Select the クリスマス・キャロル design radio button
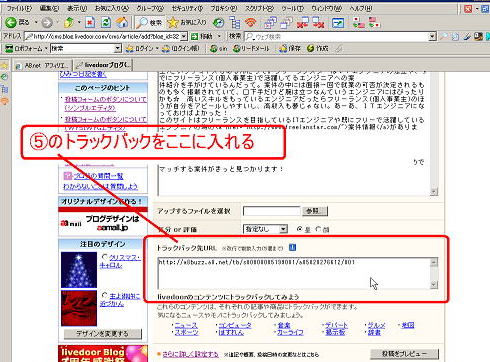Image resolution: width=490 pixels, height=362 pixels. [x=105, y=257]
